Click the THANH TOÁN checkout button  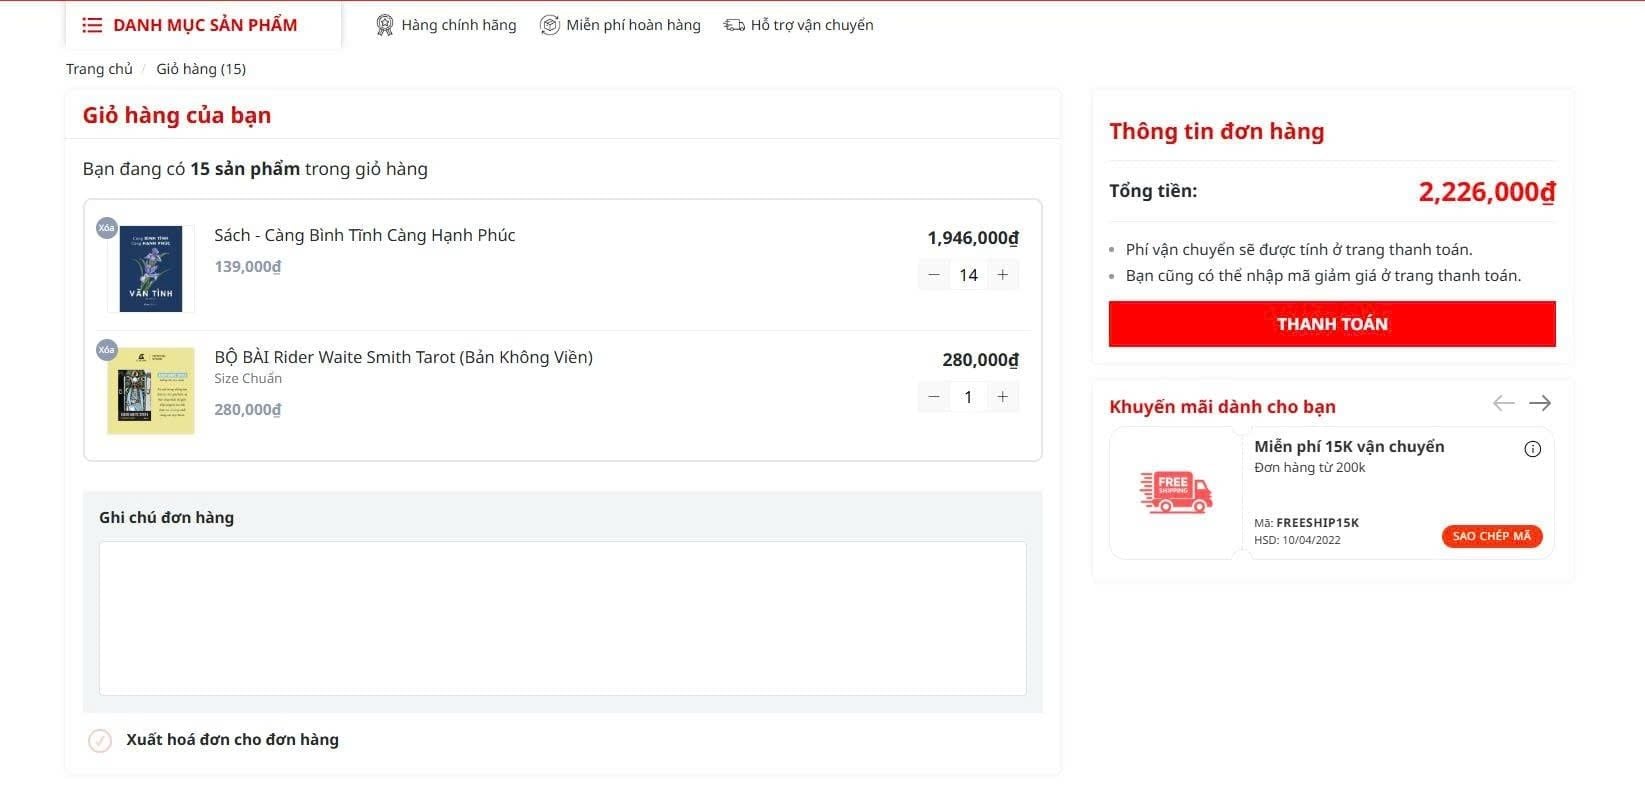tap(1332, 324)
